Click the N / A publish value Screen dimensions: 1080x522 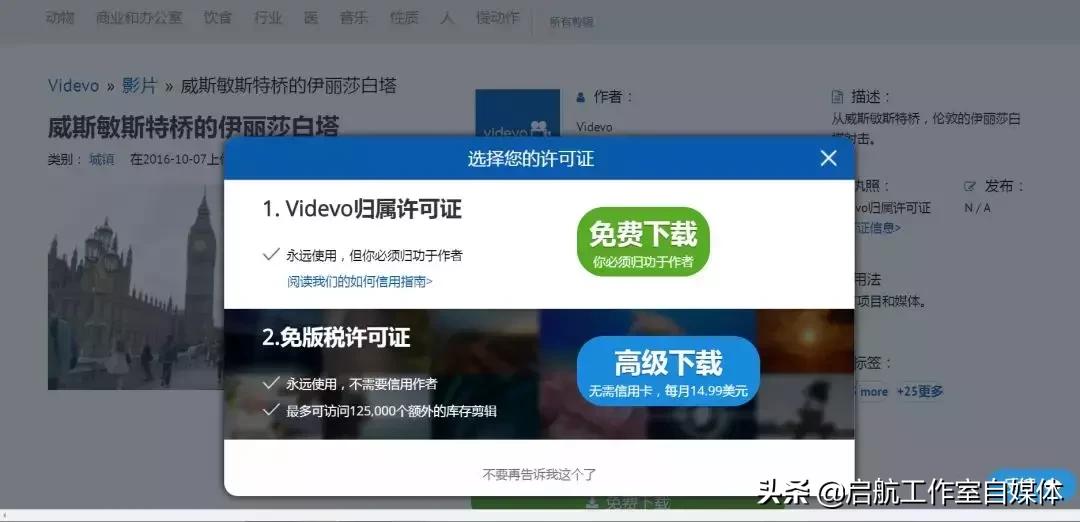[x=977, y=207]
